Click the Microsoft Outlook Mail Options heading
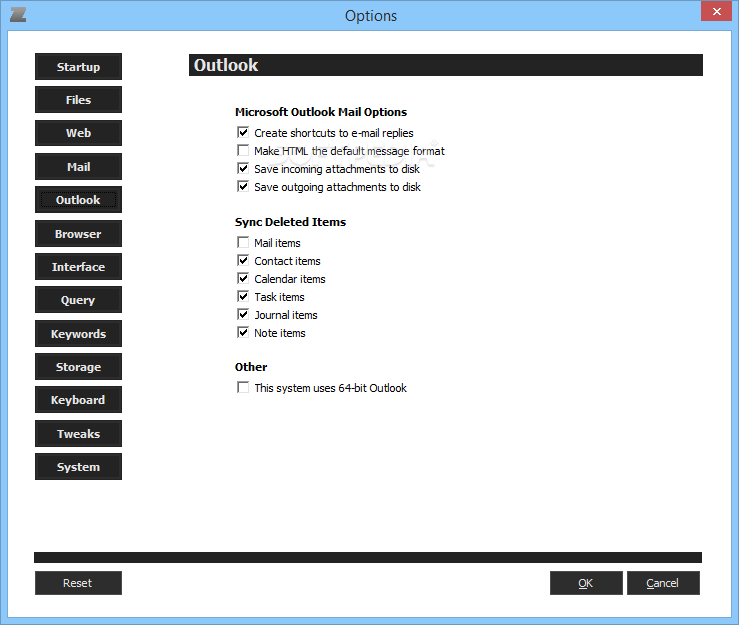This screenshot has height=625, width=739. pyautogui.click(x=321, y=112)
